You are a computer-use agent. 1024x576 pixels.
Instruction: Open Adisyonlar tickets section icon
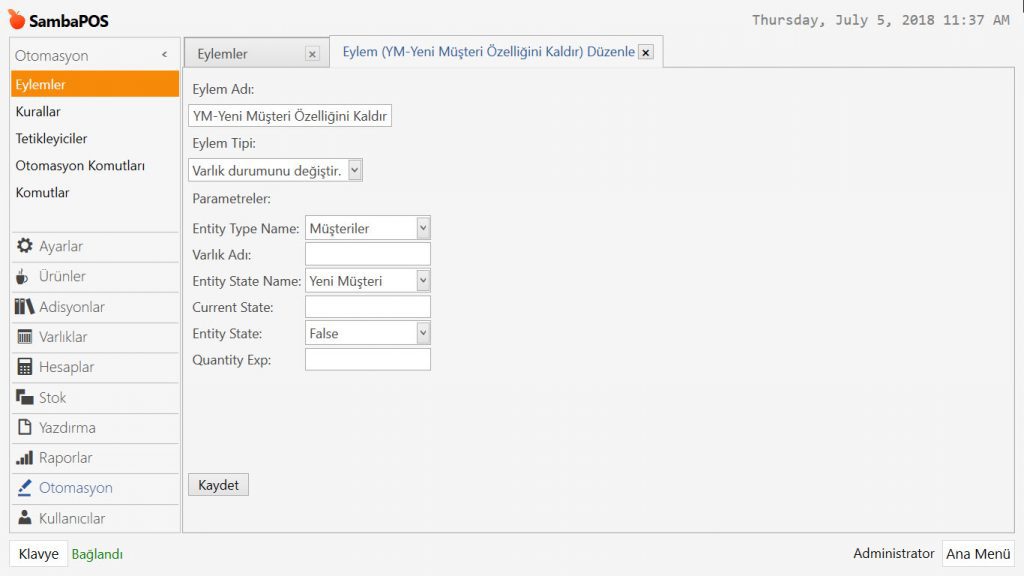coord(25,307)
